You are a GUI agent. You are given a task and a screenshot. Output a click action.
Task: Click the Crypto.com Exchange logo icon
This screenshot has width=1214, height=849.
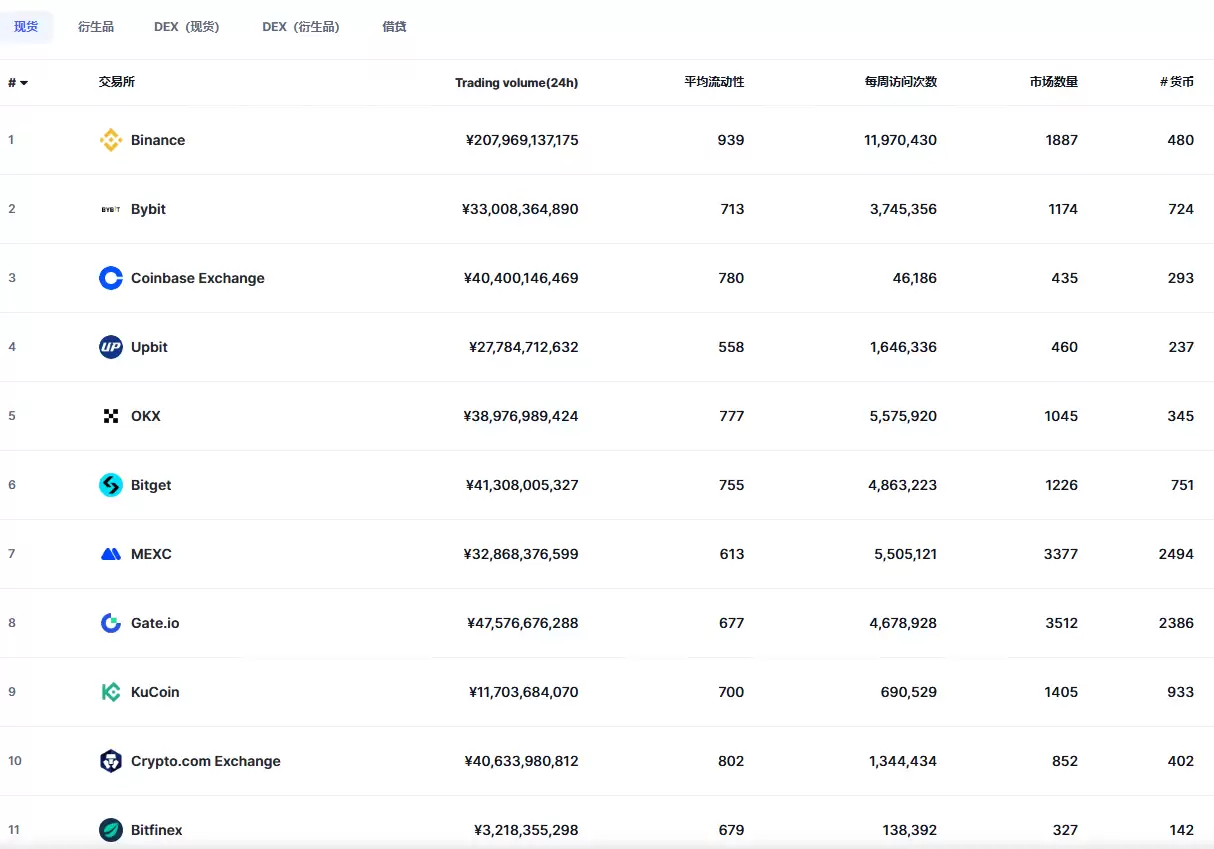[x=111, y=761]
